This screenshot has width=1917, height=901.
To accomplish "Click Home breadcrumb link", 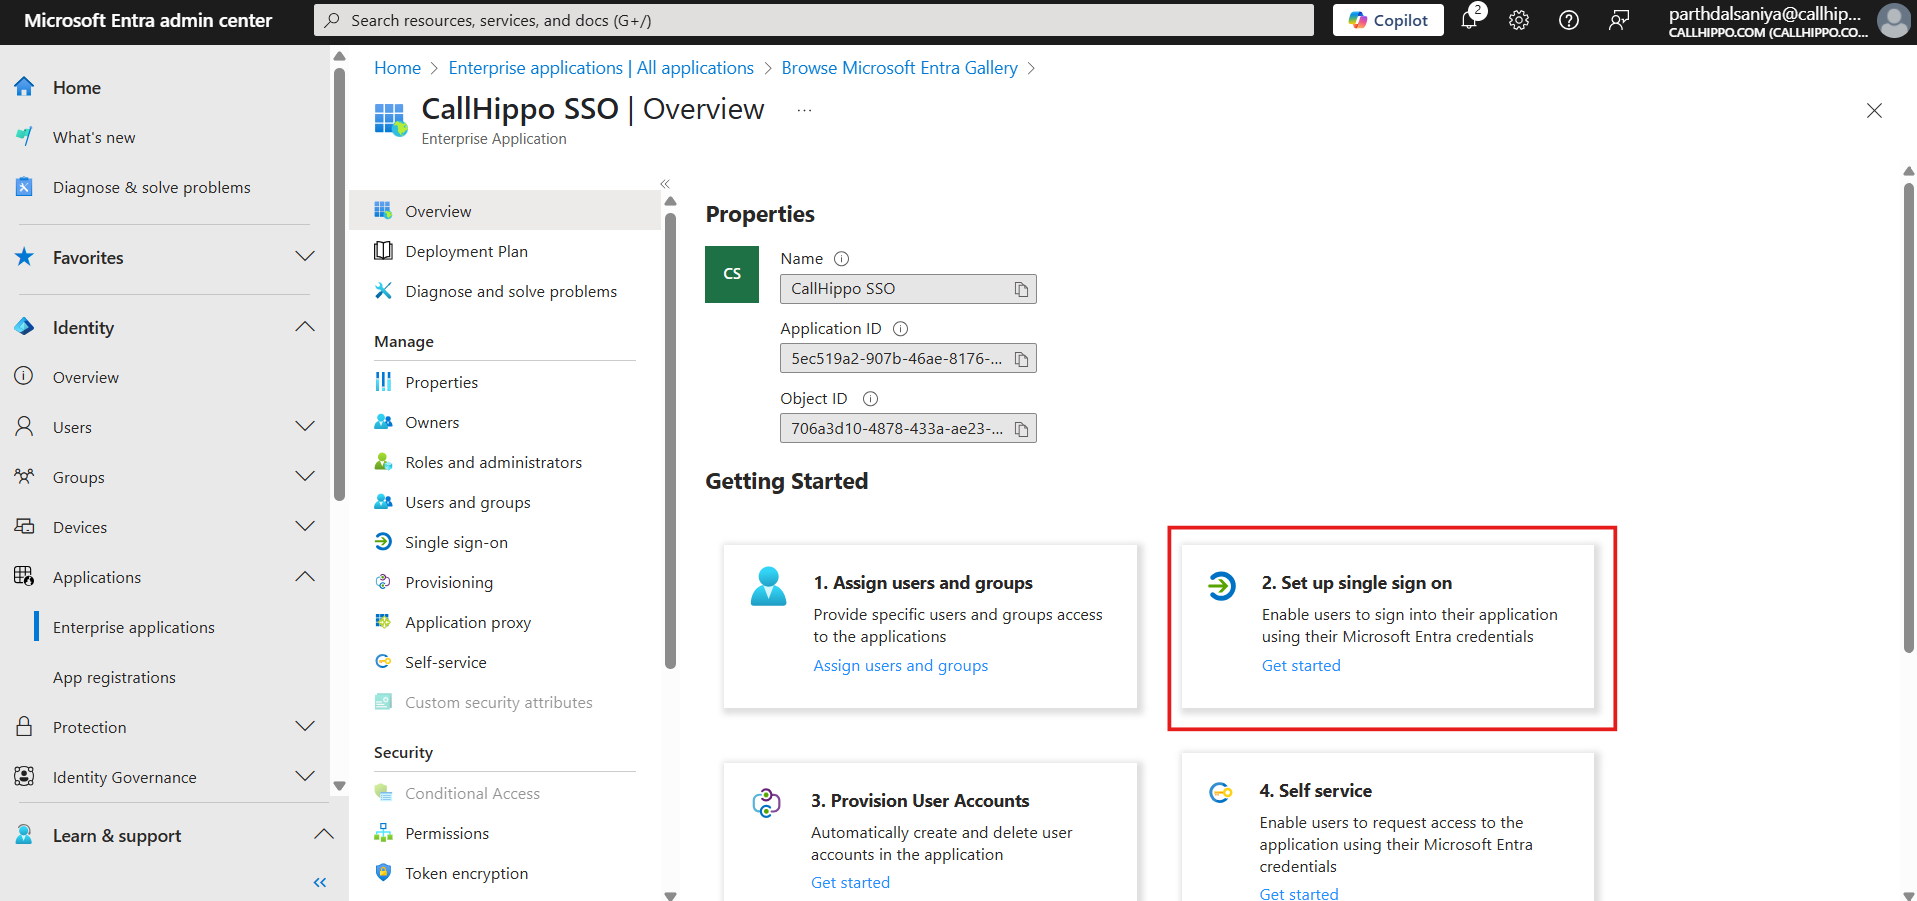I will tap(397, 68).
